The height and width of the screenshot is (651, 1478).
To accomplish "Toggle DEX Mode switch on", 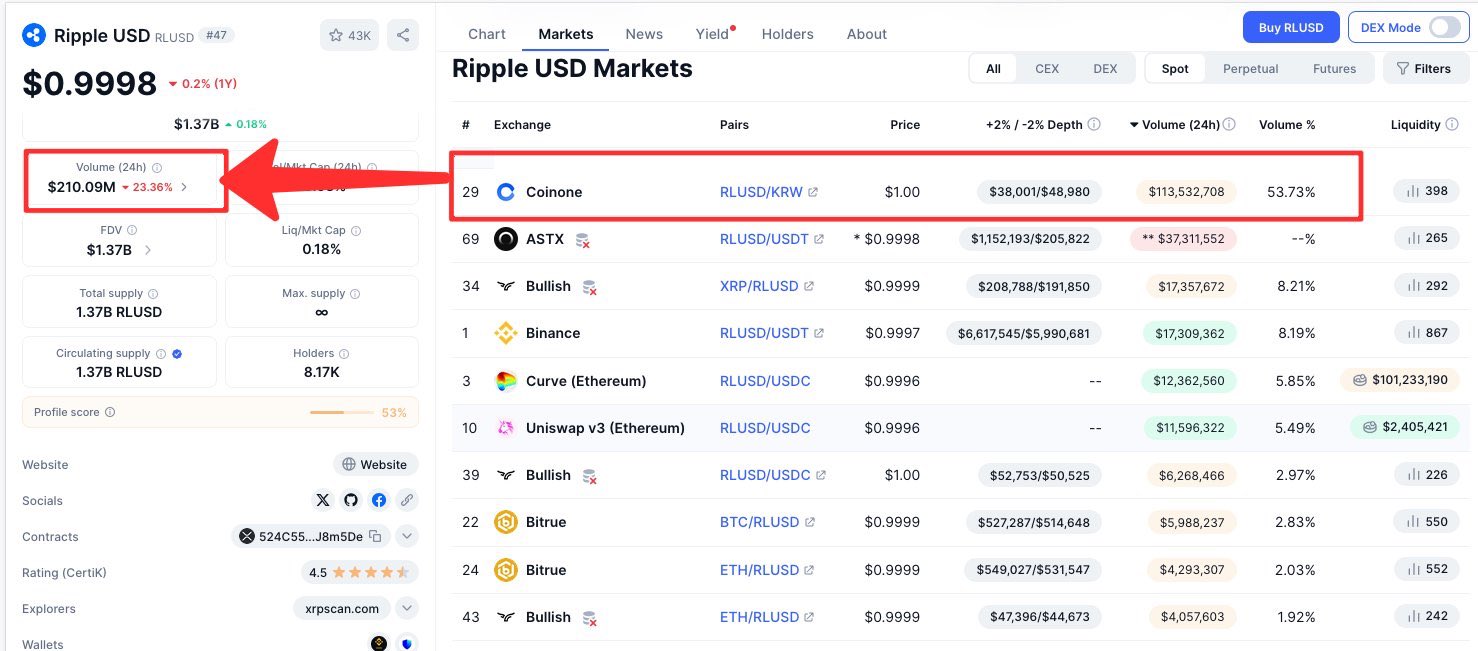I will 1444,28.
